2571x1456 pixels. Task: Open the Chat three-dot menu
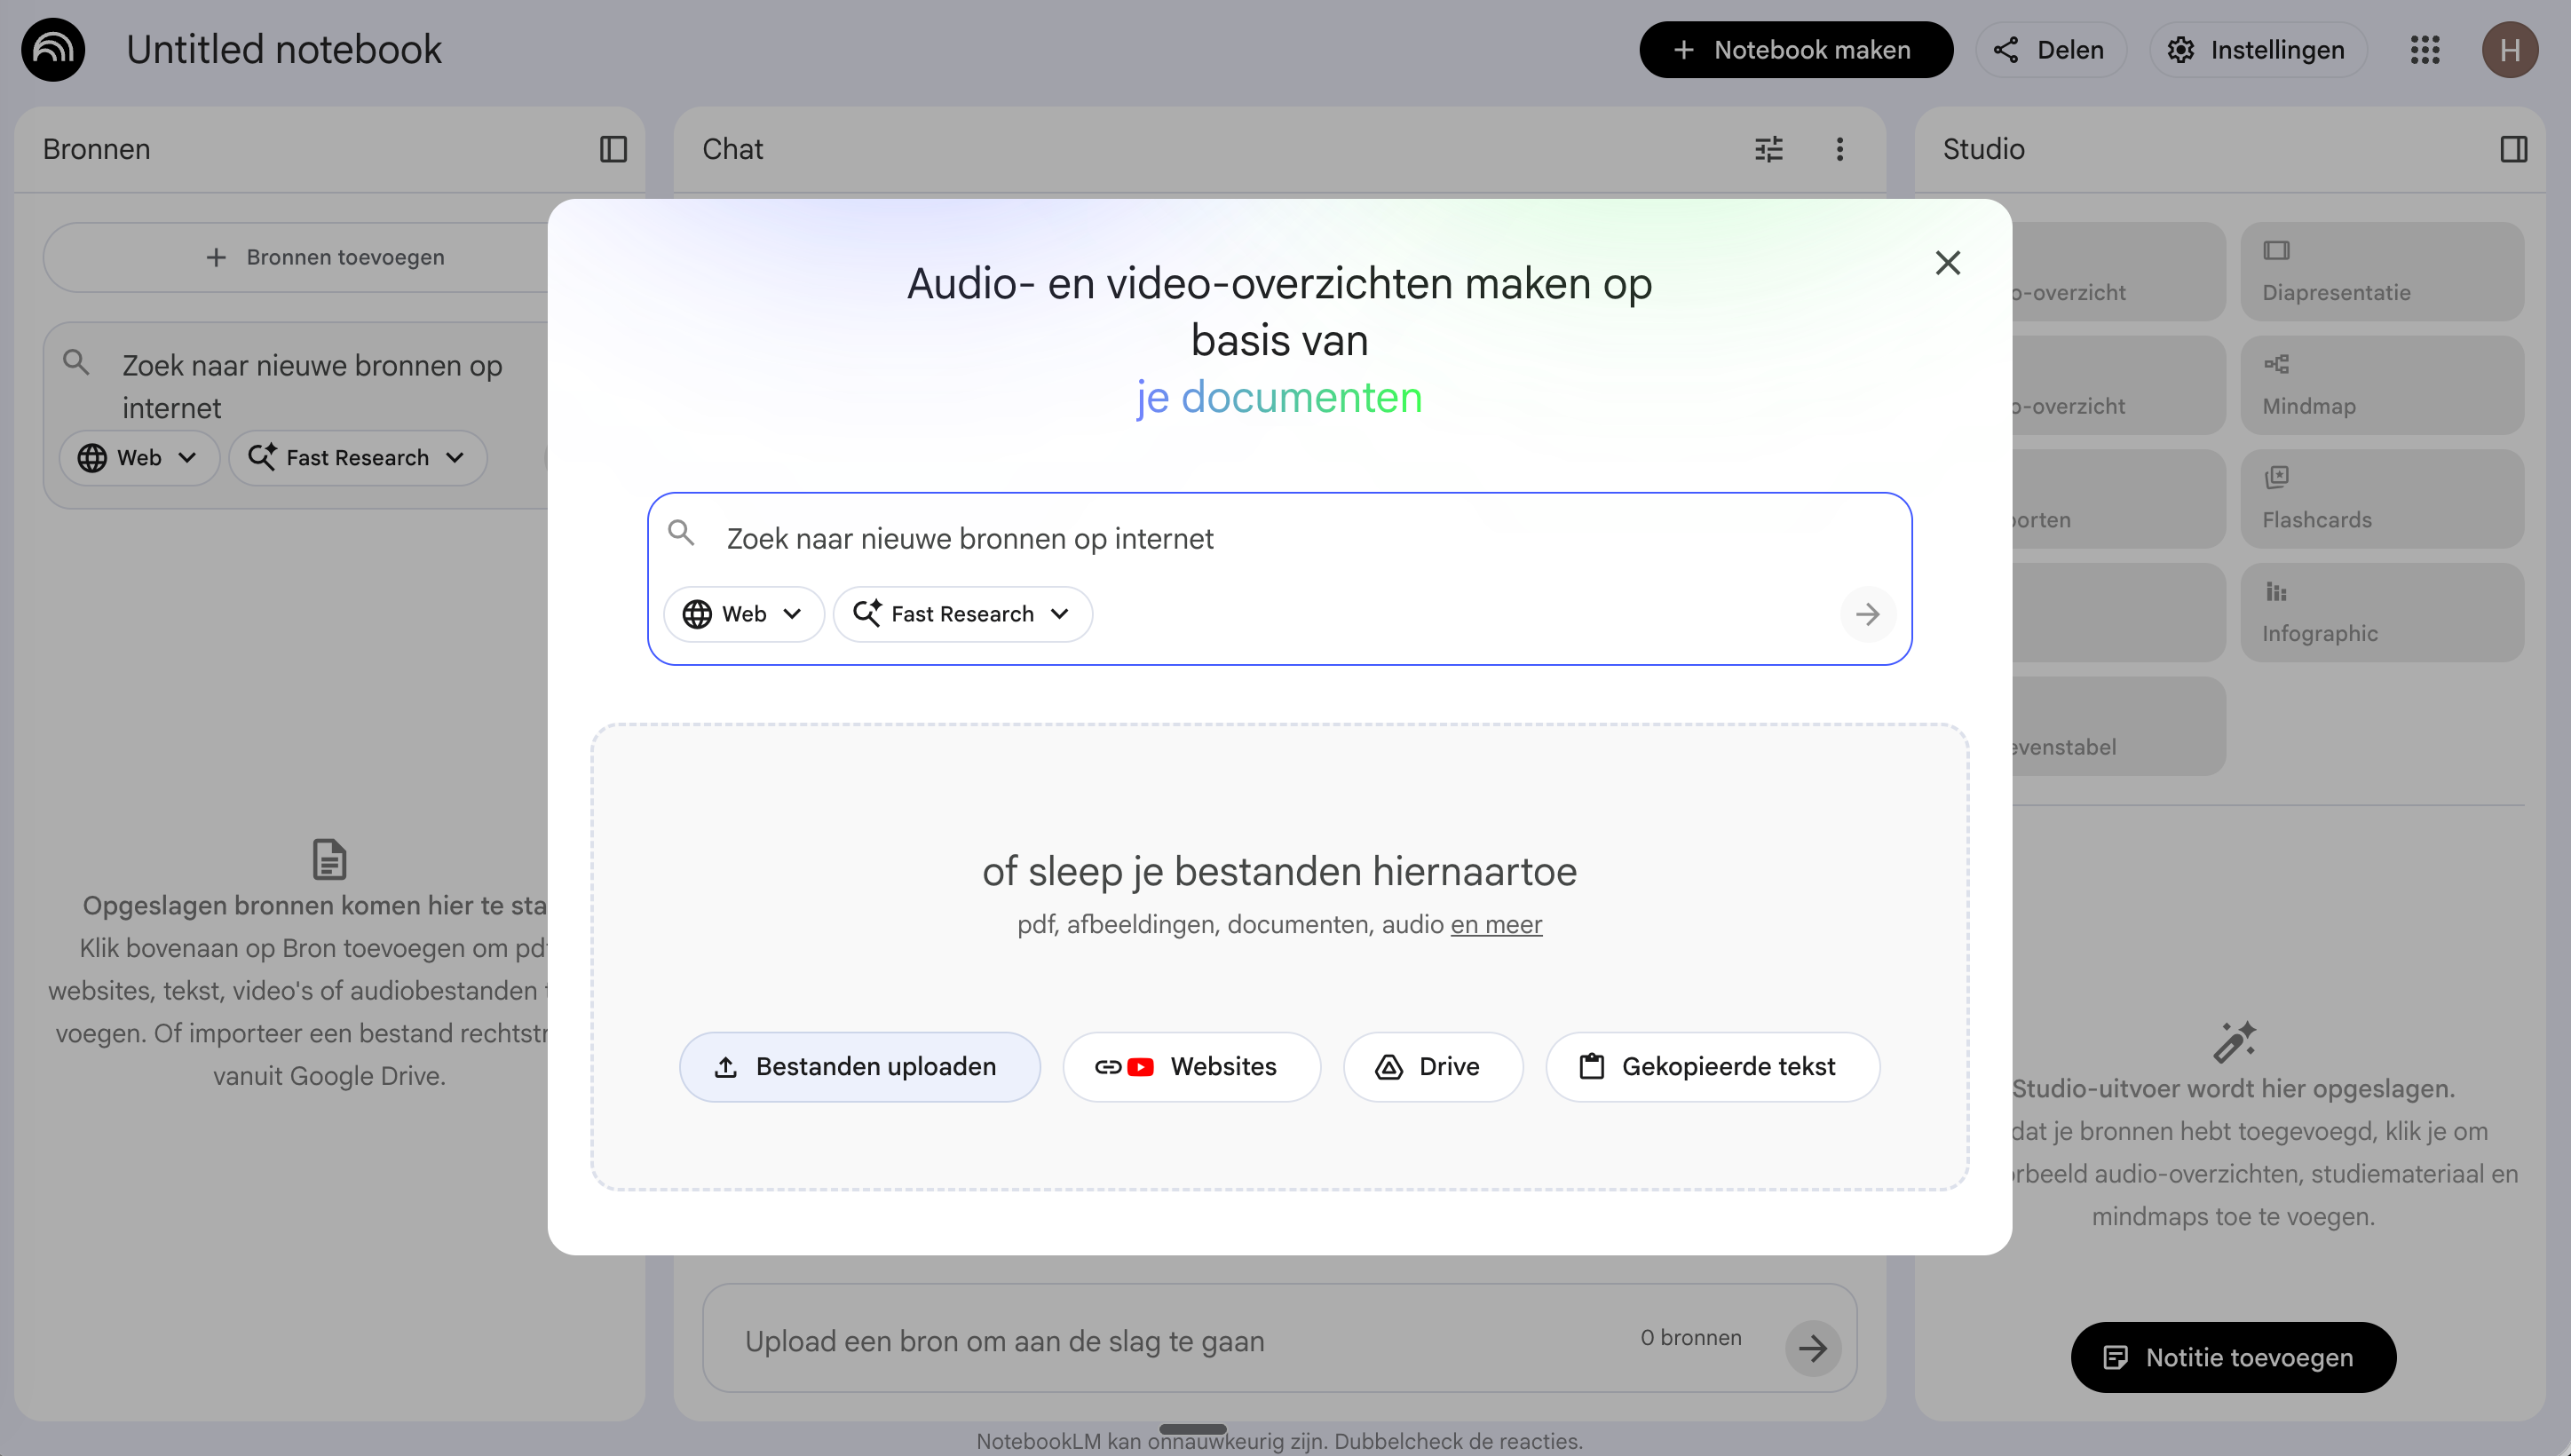[x=1839, y=149]
